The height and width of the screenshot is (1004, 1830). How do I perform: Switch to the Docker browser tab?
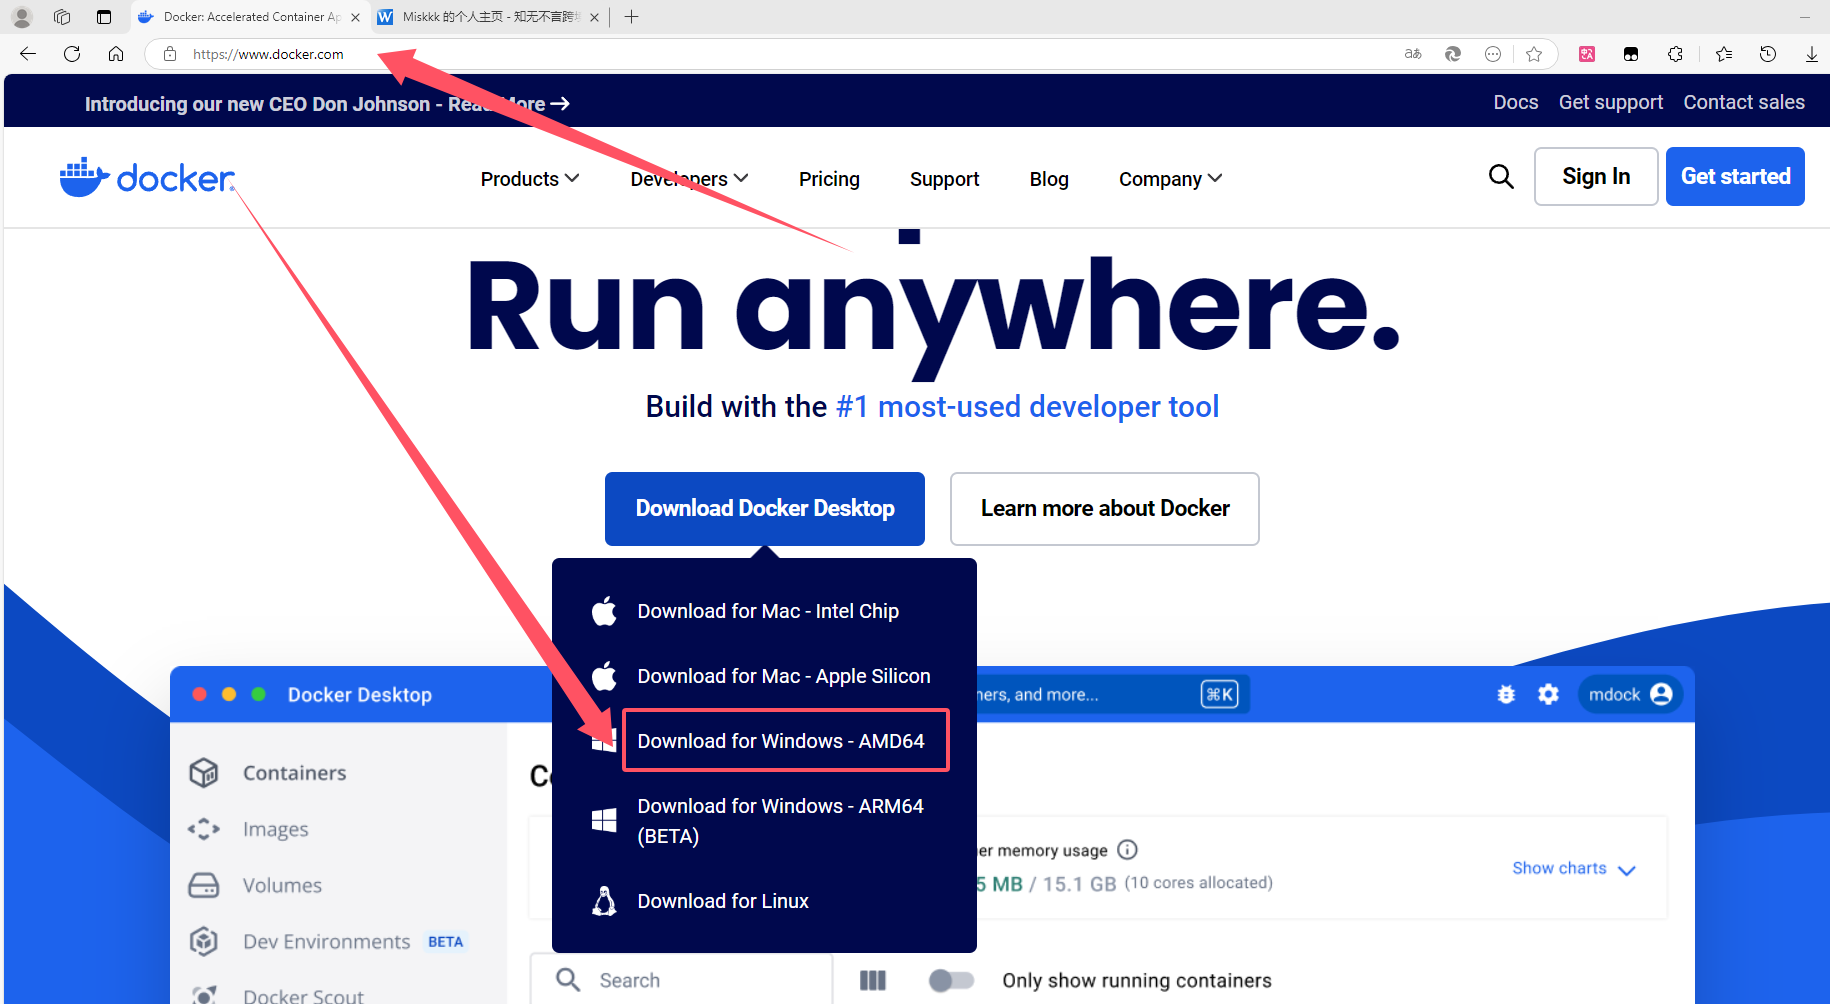click(250, 17)
